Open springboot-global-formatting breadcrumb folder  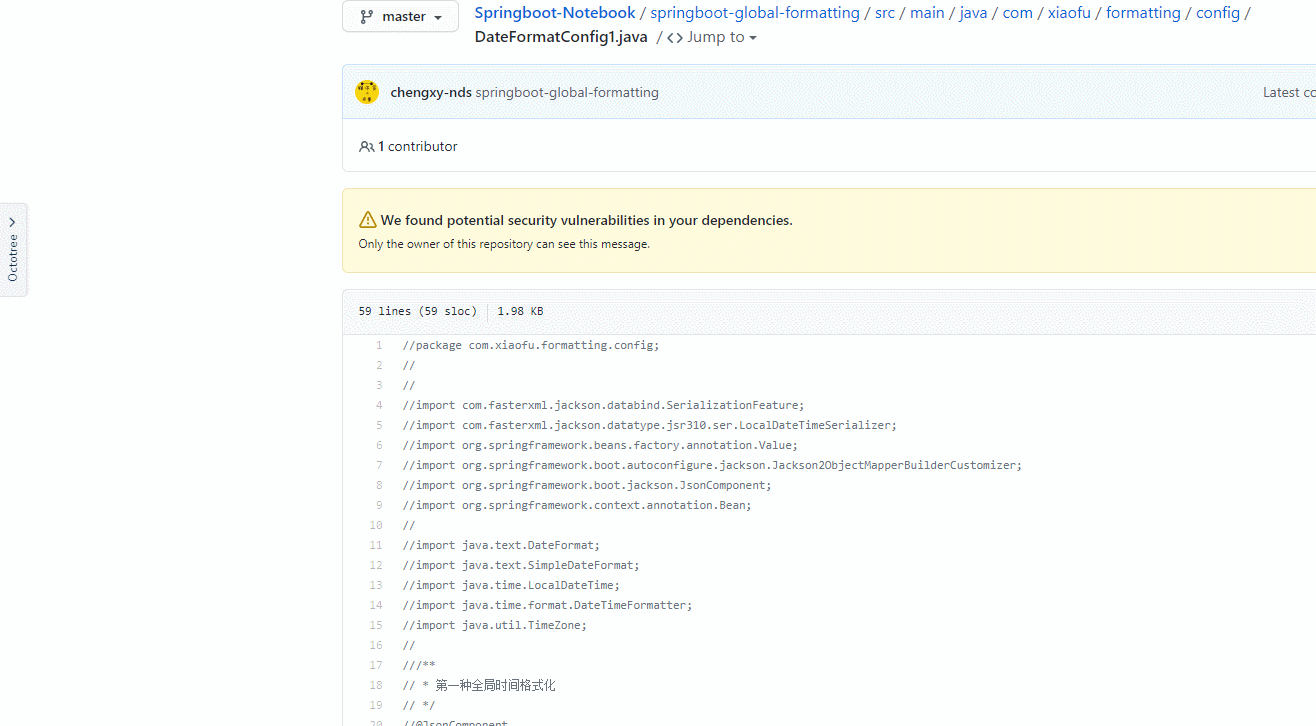click(755, 13)
